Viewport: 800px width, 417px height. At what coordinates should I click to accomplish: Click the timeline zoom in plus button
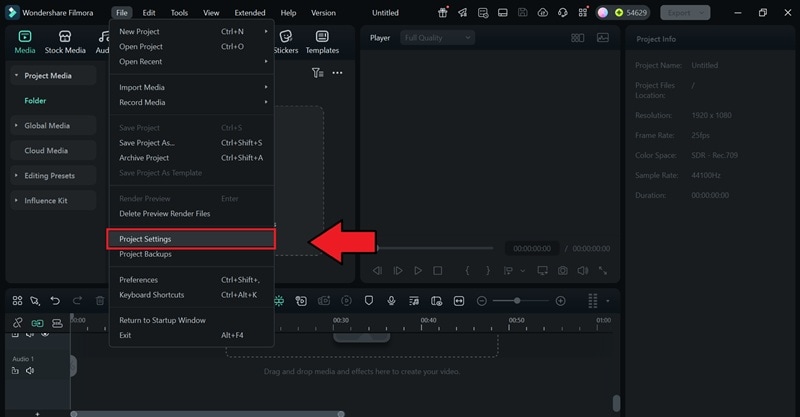click(x=560, y=301)
